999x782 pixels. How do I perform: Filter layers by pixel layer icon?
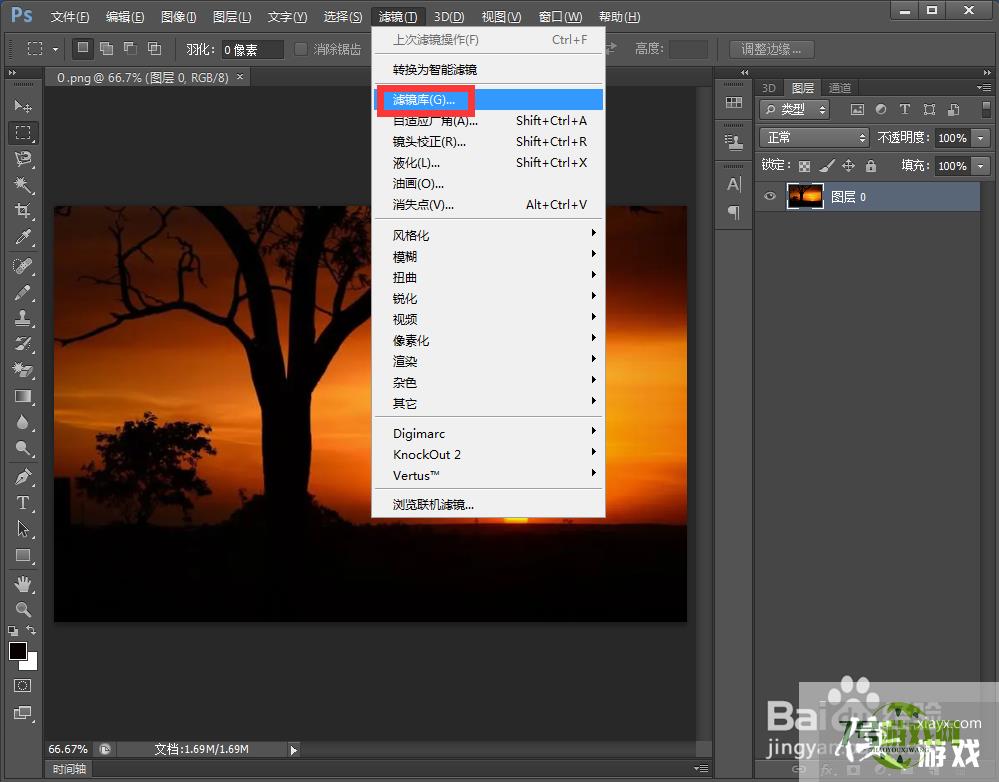pyautogui.click(x=858, y=110)
